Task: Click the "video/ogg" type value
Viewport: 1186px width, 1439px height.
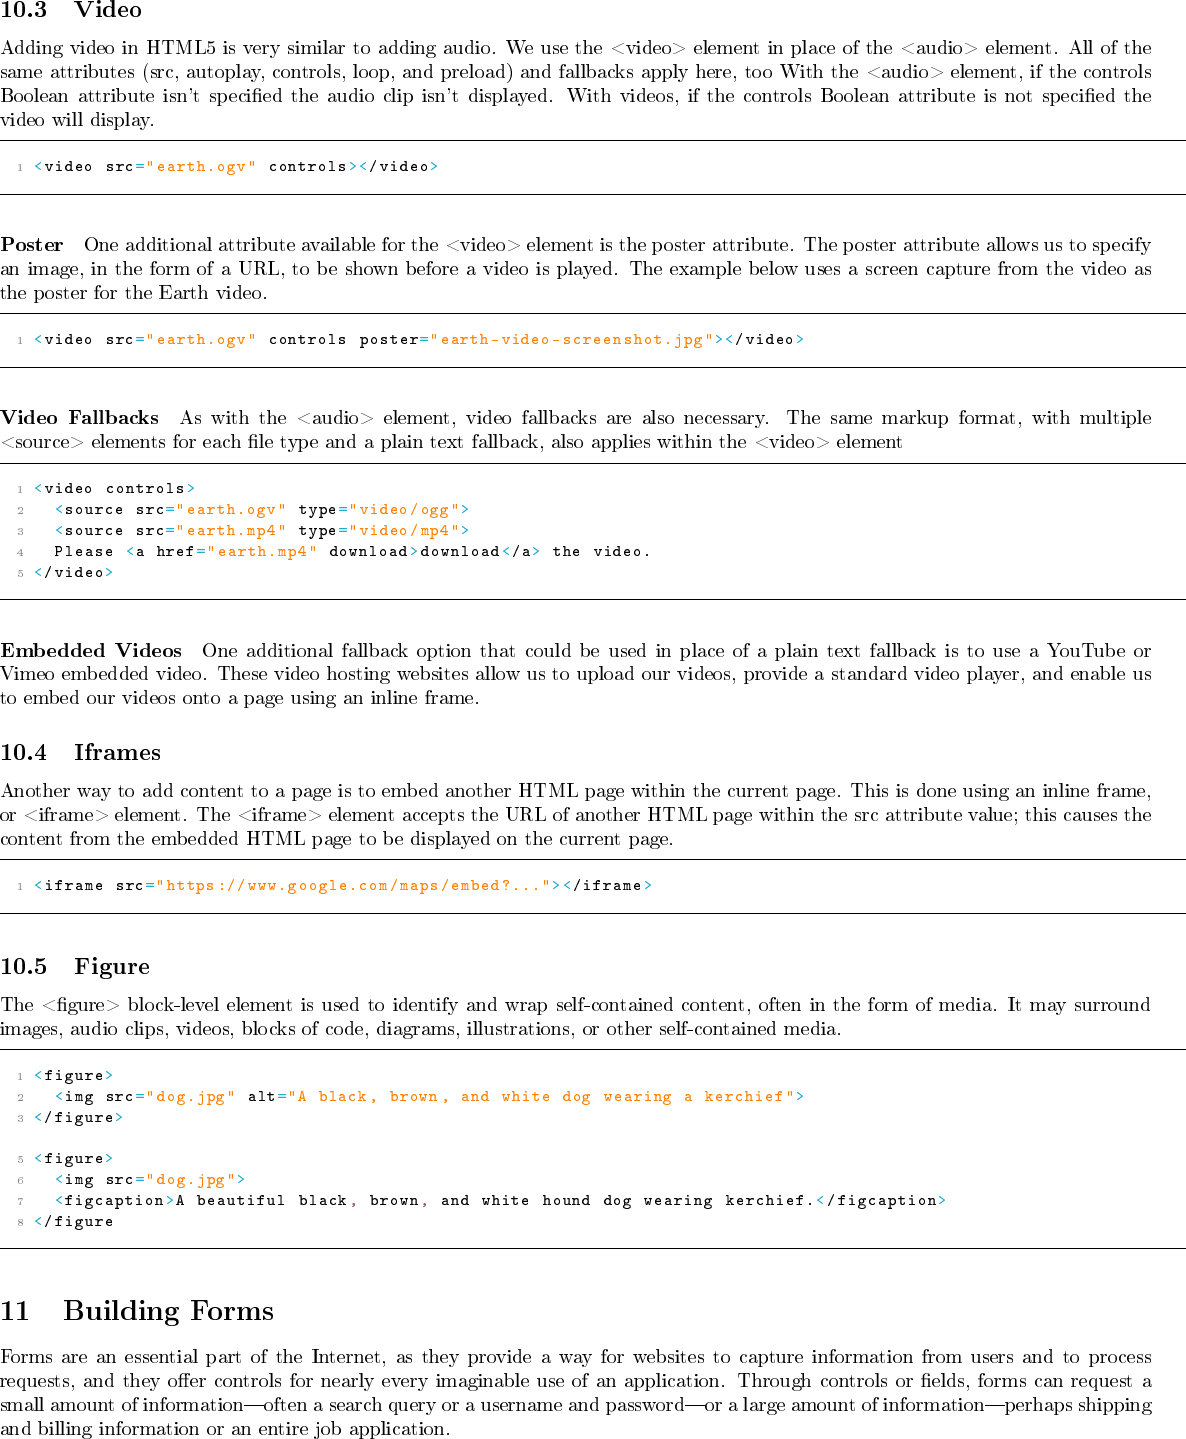Action: [404, 510]
